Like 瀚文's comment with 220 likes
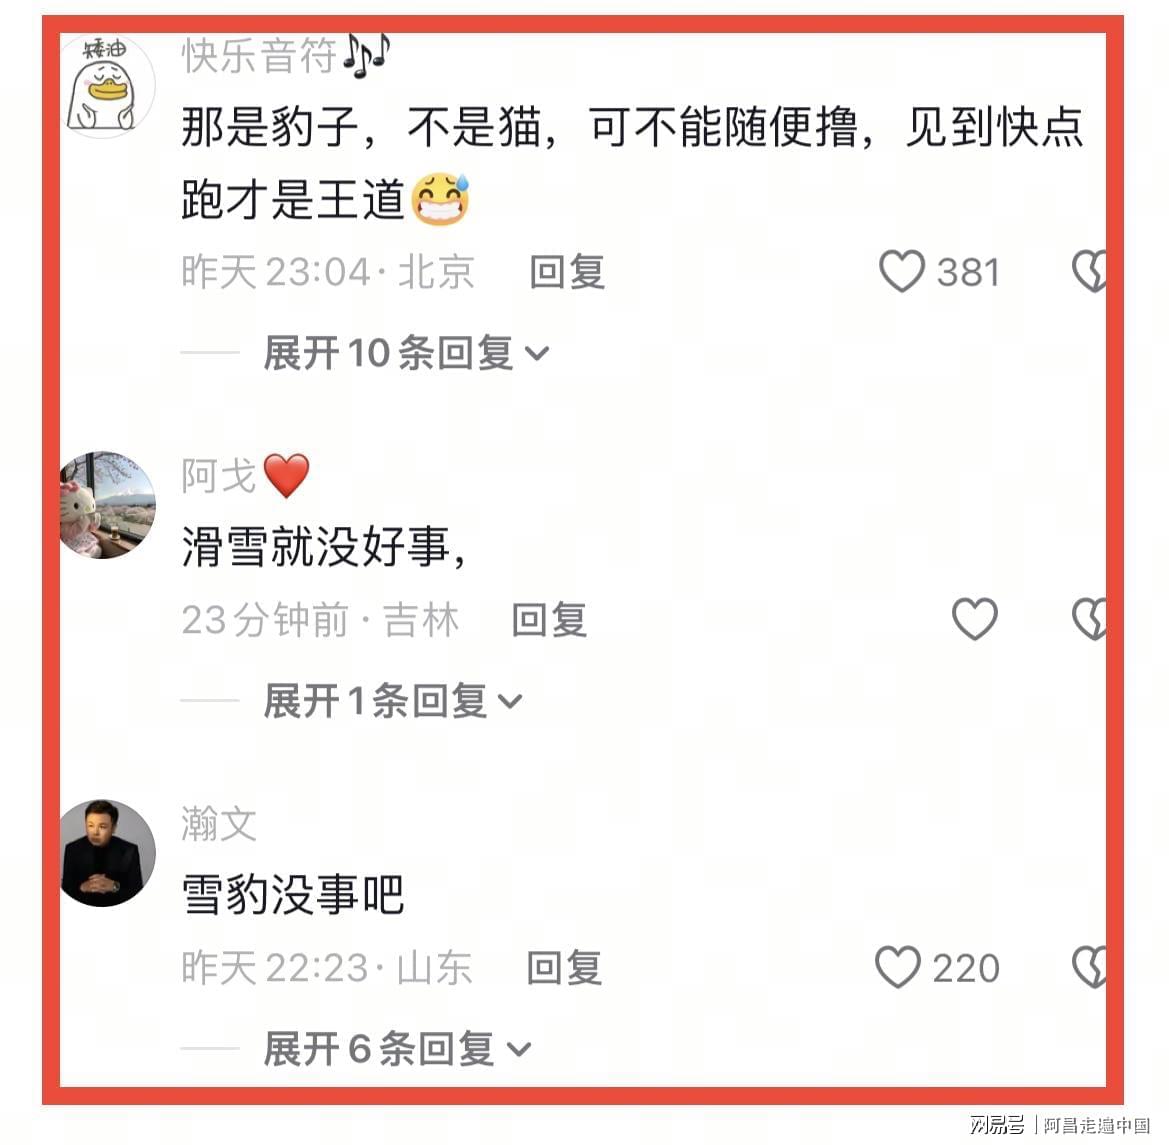Viewport: 1169px width, 1145px height. (898, 967)
